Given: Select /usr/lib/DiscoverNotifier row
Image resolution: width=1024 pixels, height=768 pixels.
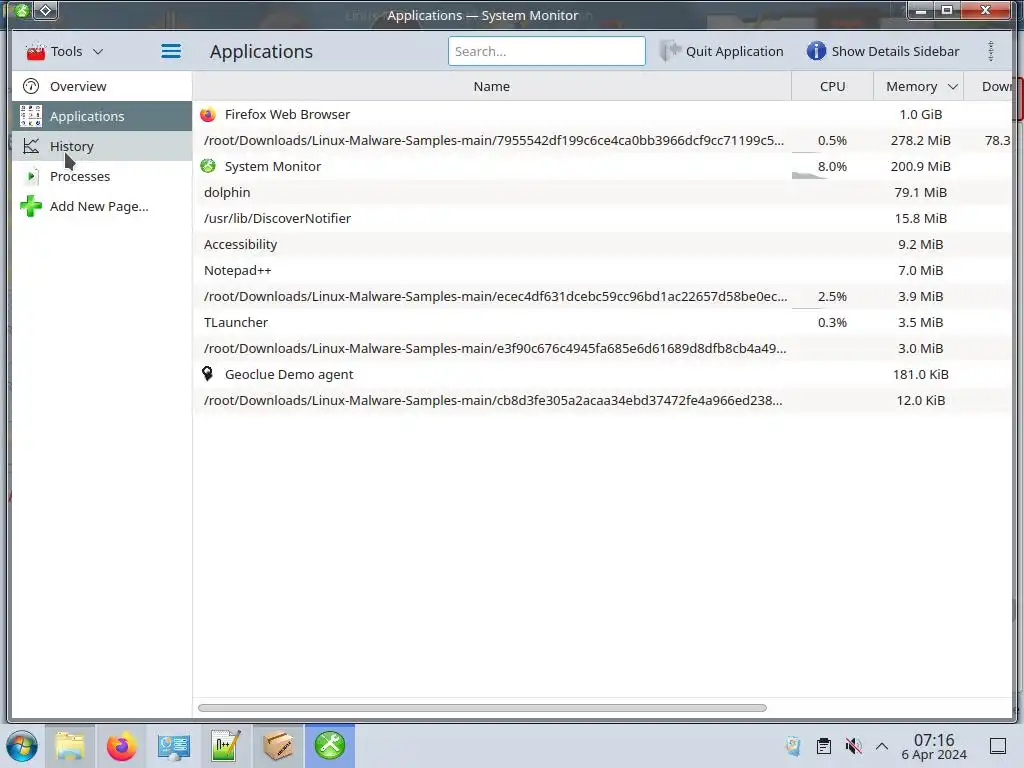Looking at the screenshot, I should [602, 219].
